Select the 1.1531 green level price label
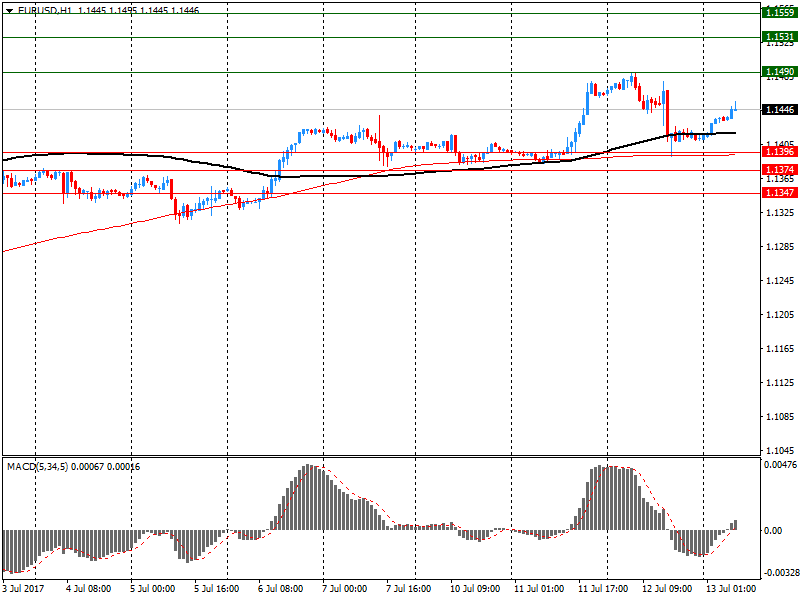Viewport: 800px width, 600px height. [x=780, y=37]
